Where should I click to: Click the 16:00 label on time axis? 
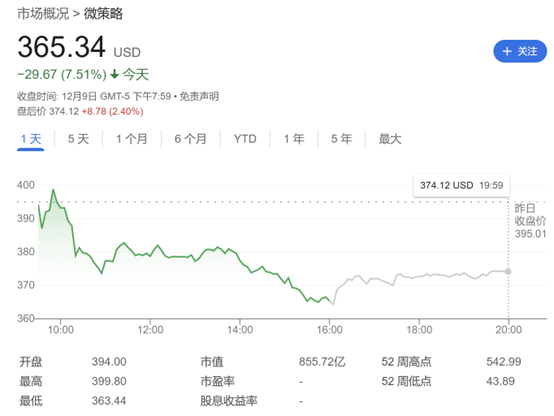click(x=329, y=330)
